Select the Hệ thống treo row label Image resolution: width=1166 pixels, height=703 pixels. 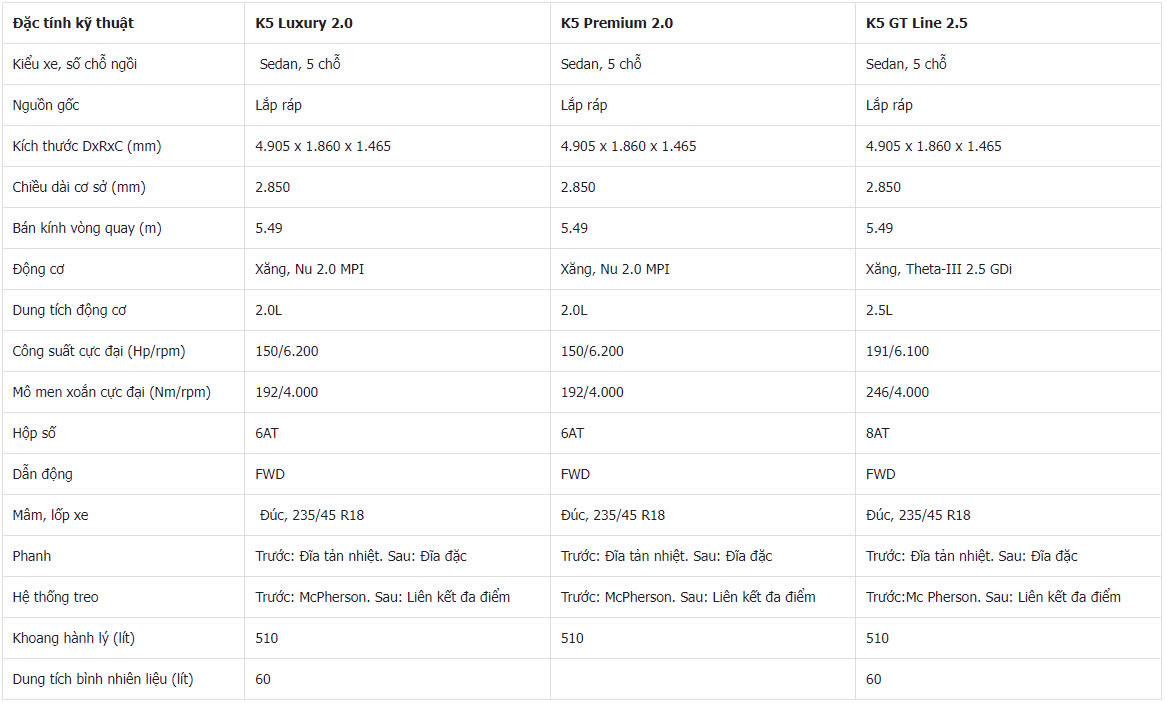(x=56, y=597)
